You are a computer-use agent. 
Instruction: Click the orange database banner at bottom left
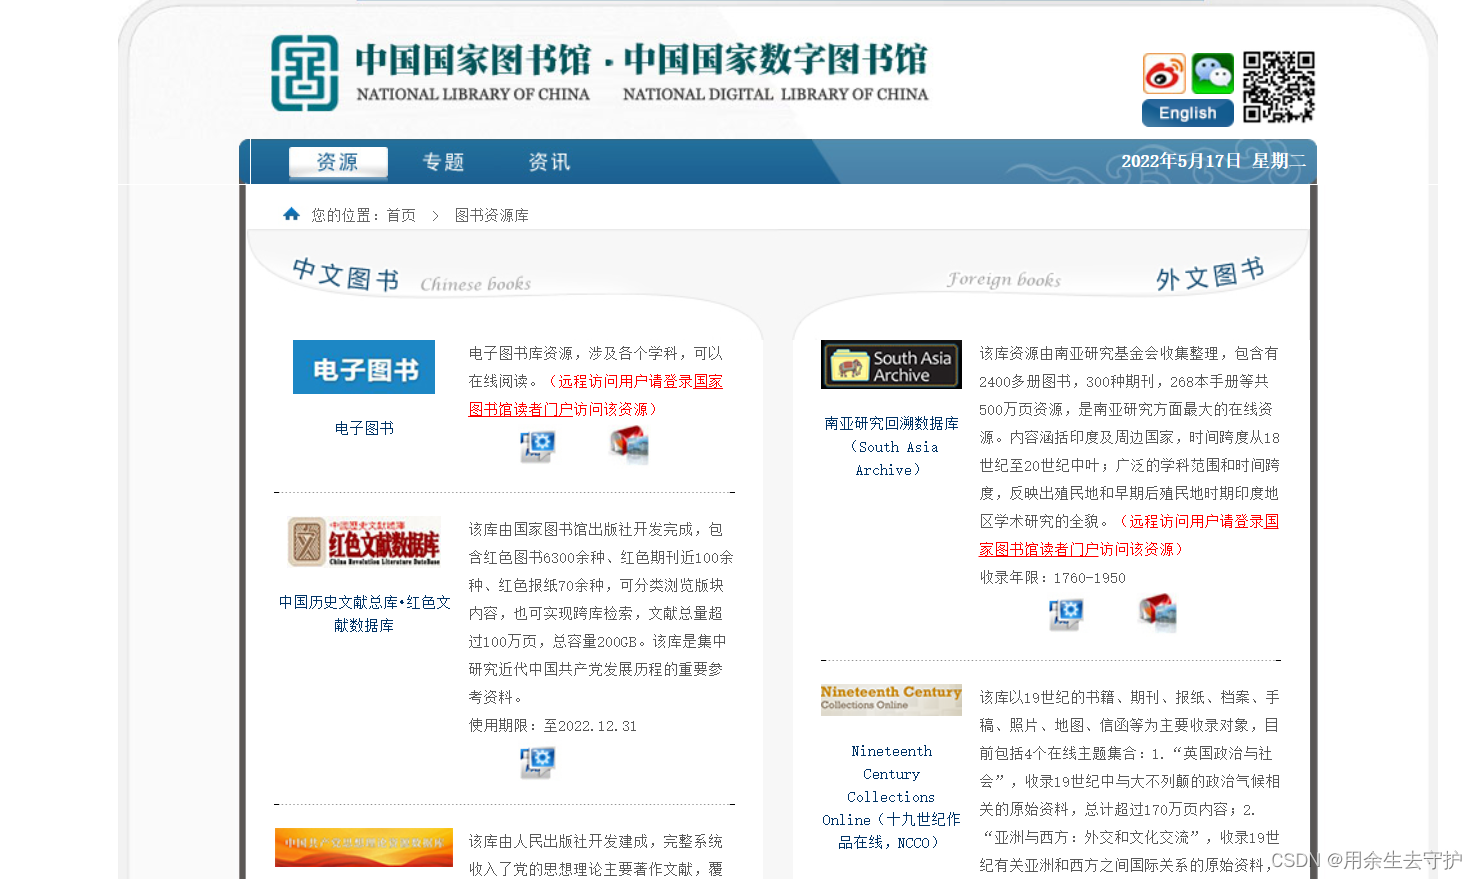pyautogui.click(x=364, y=846)
